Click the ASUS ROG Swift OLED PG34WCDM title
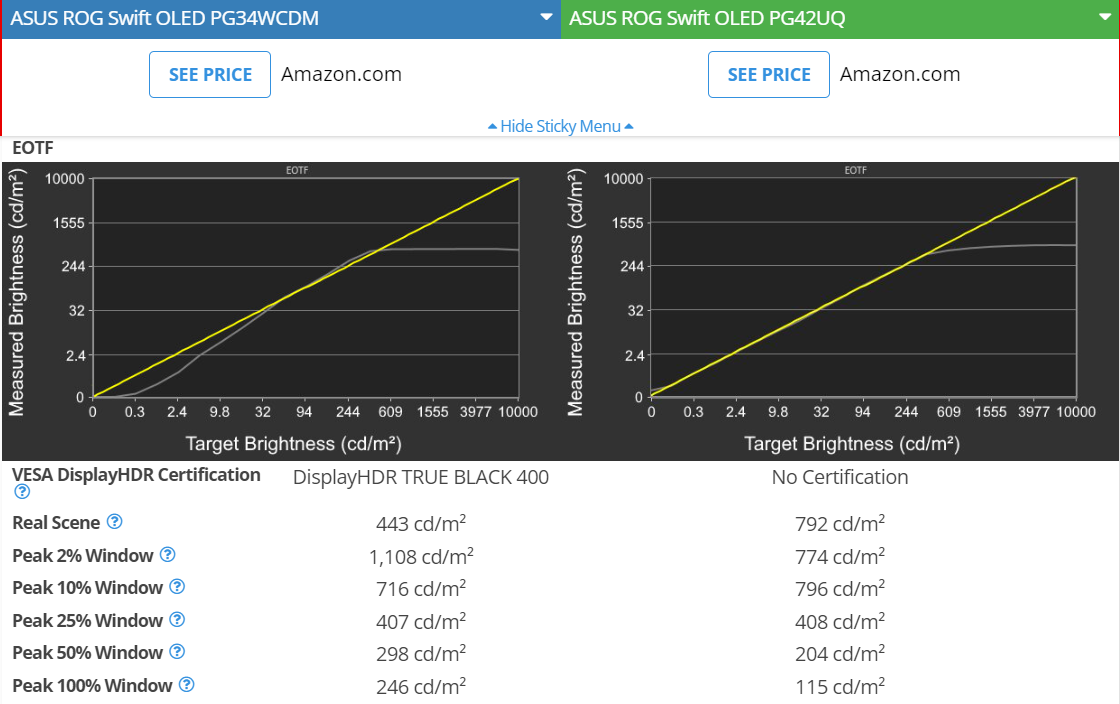 [x=164, y=18]
